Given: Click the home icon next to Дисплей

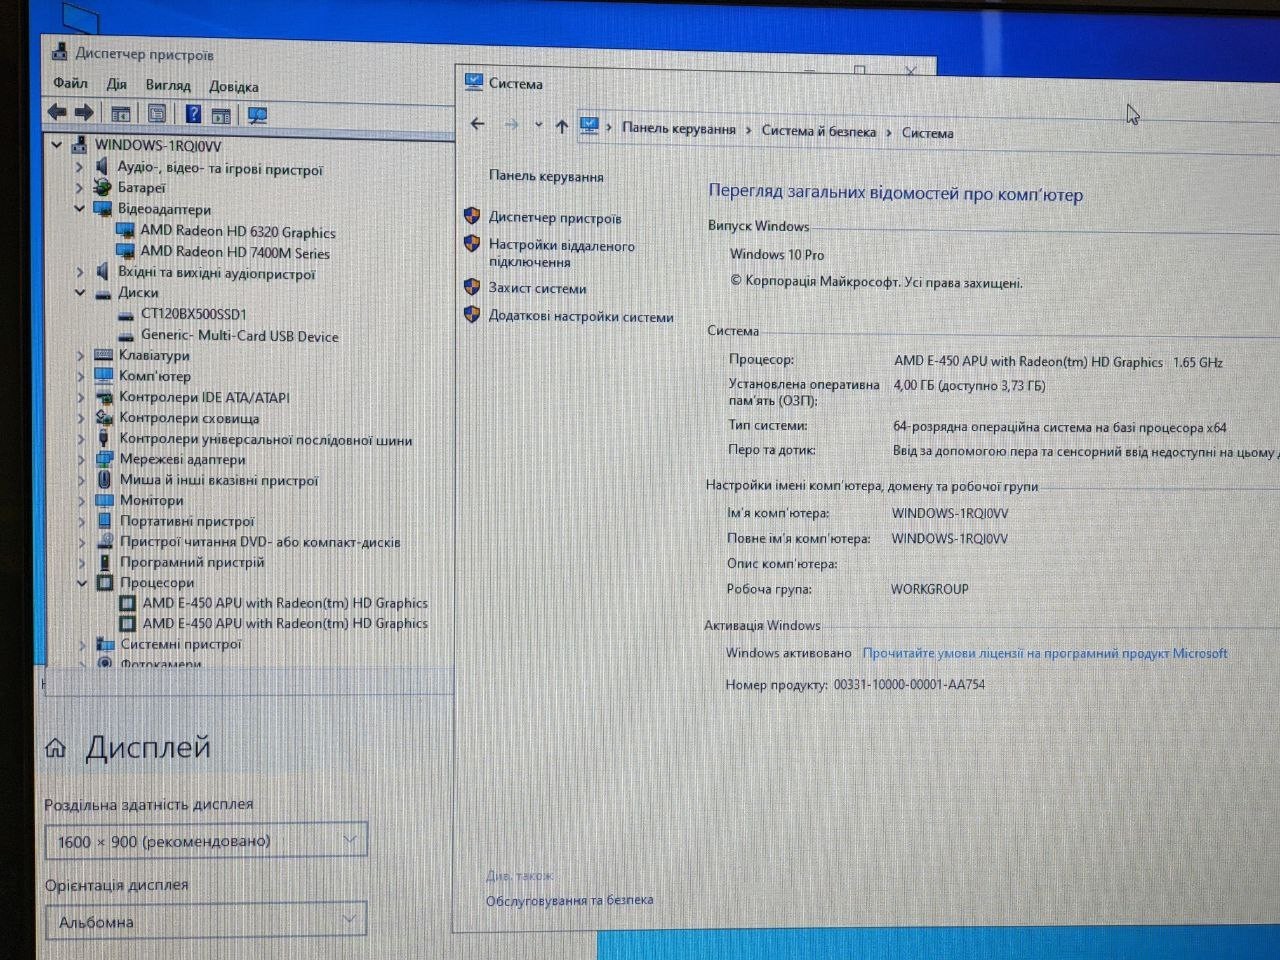Looking at the screenshot, I should pos(56,748).
